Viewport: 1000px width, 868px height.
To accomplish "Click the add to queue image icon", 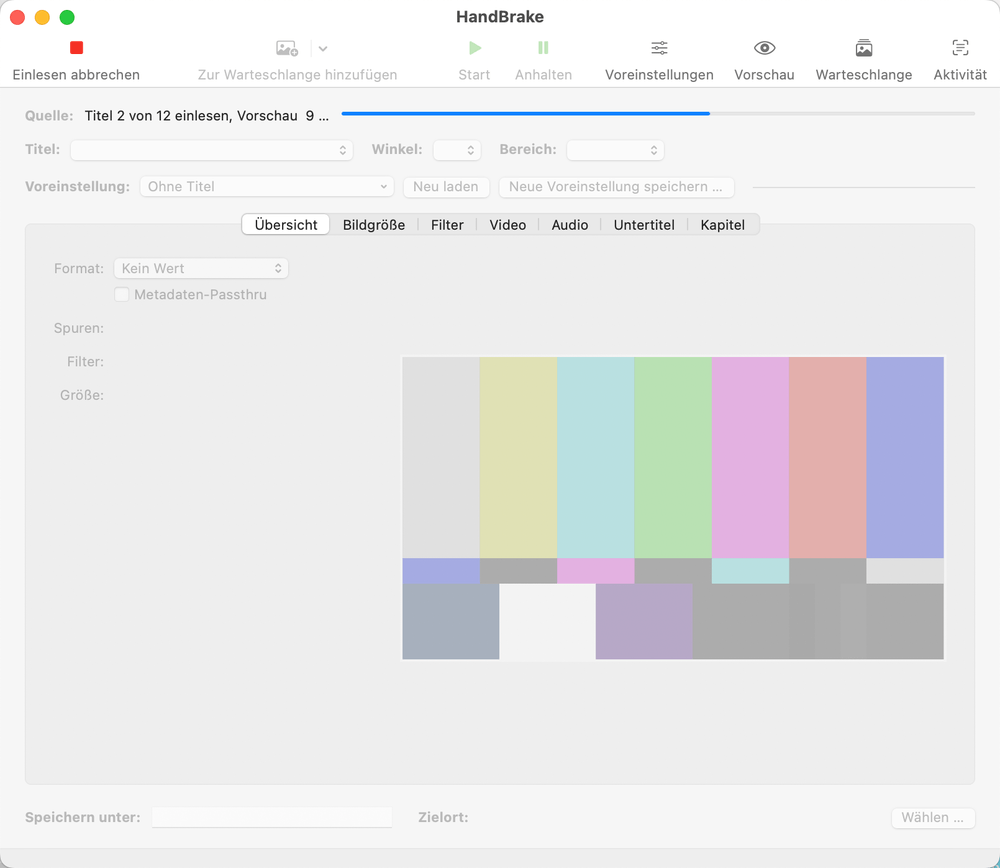I will 287,48.
